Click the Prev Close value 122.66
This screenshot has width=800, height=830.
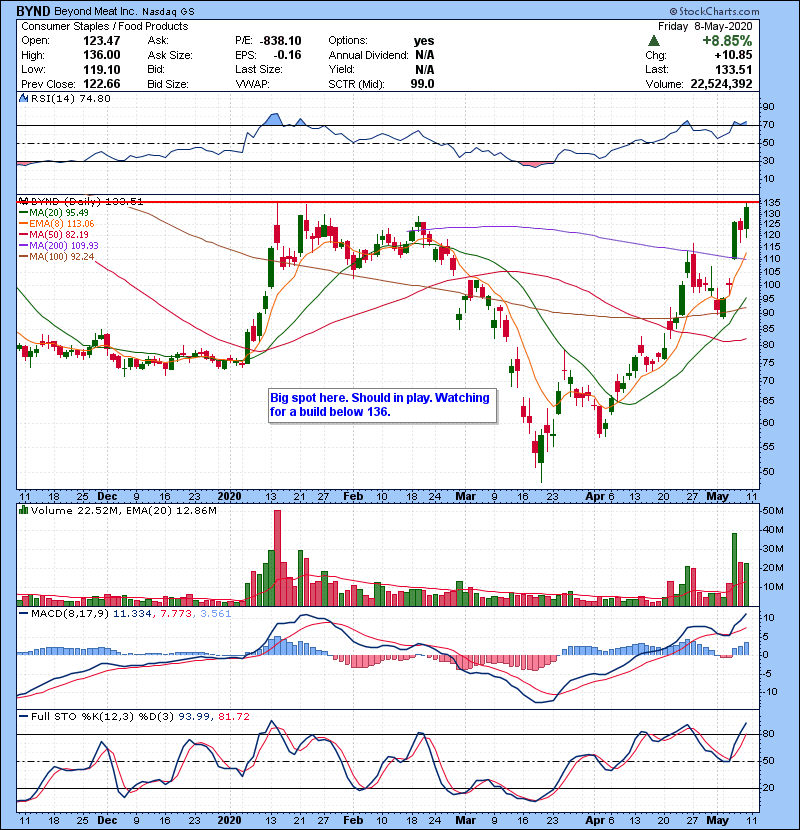click(102, 84)
